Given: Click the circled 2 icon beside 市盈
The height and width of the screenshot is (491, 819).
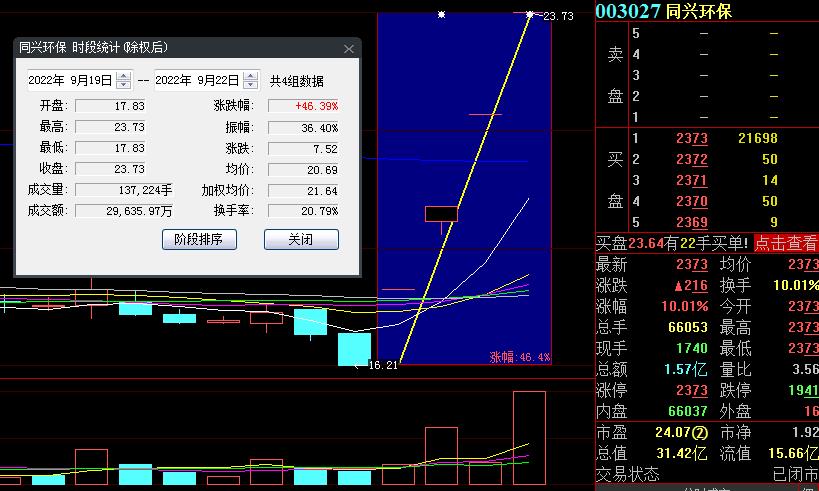Looking at the screenshot, I should pos(701,433).
